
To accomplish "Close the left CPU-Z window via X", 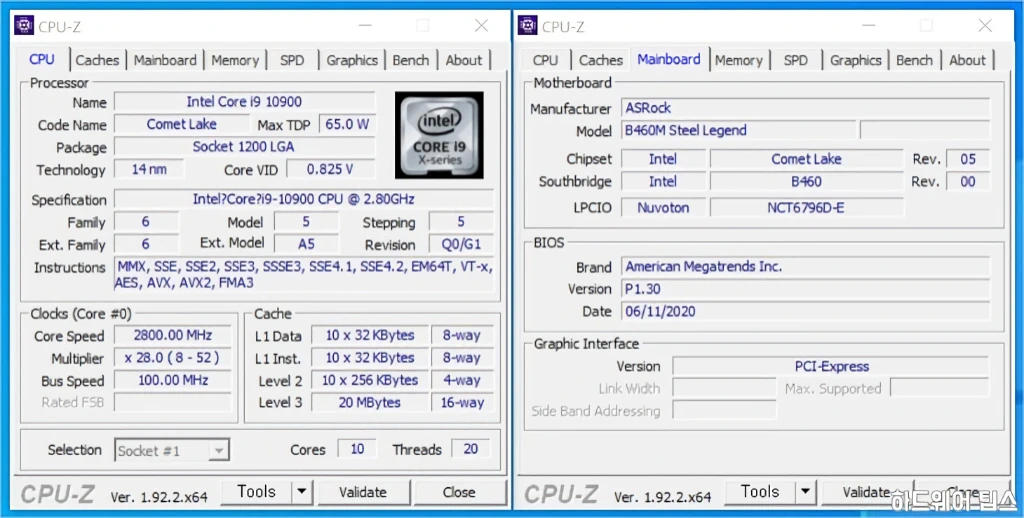I will tap(481, 25).
